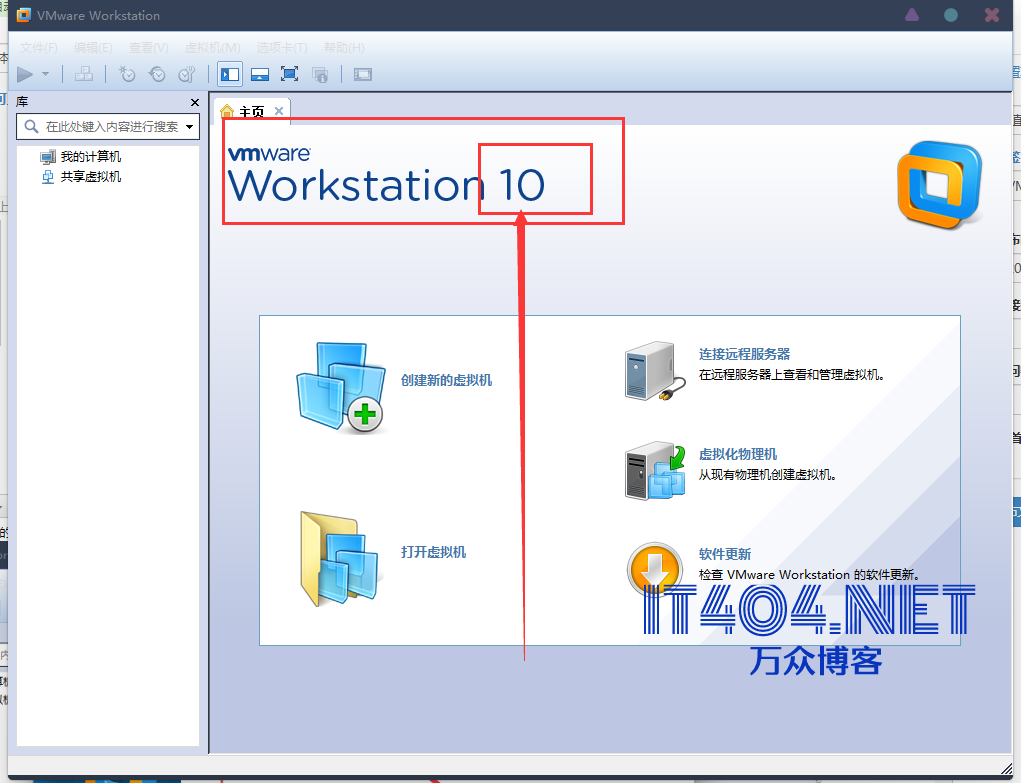This screenshot has height=783, width=1021.
Task: Click the Unity mode toolbar icon
Action: 320,74
